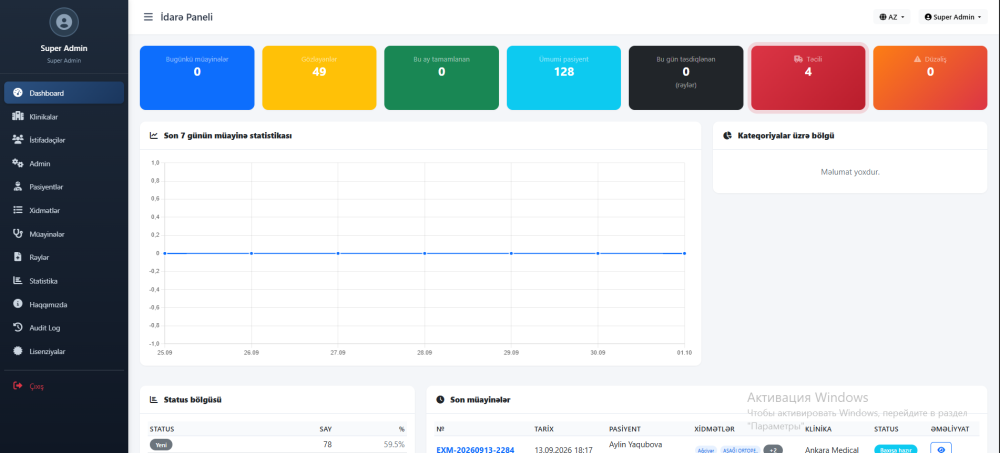Click the Ankara Medical clinic cell

click(x=832, y=449)
